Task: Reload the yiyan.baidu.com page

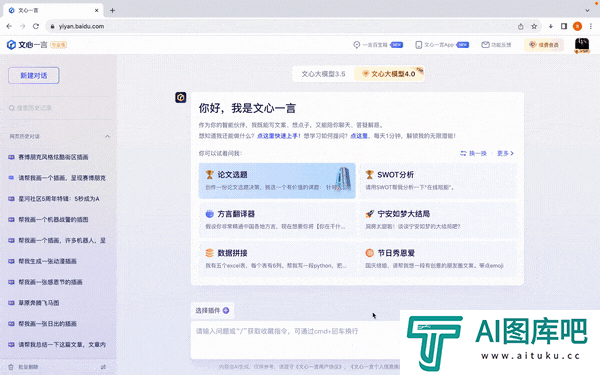Action: (x=36, y=26)
